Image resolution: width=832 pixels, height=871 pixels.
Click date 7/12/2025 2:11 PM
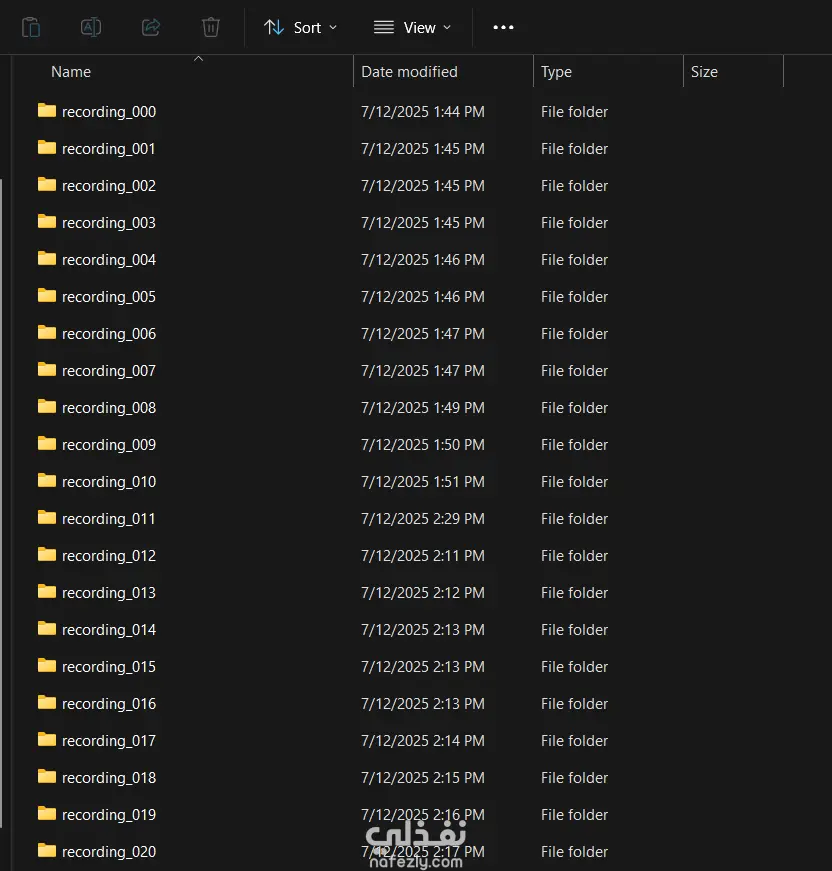423,555
